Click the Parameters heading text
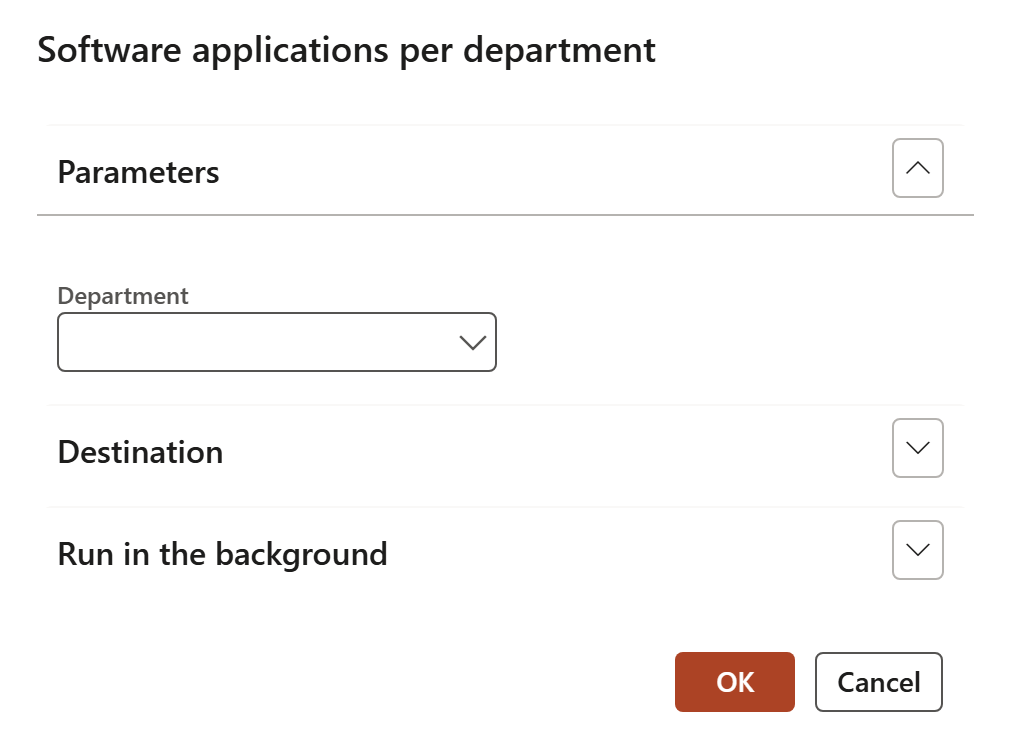Screen dimensions: 1010x742 (138, 172)
